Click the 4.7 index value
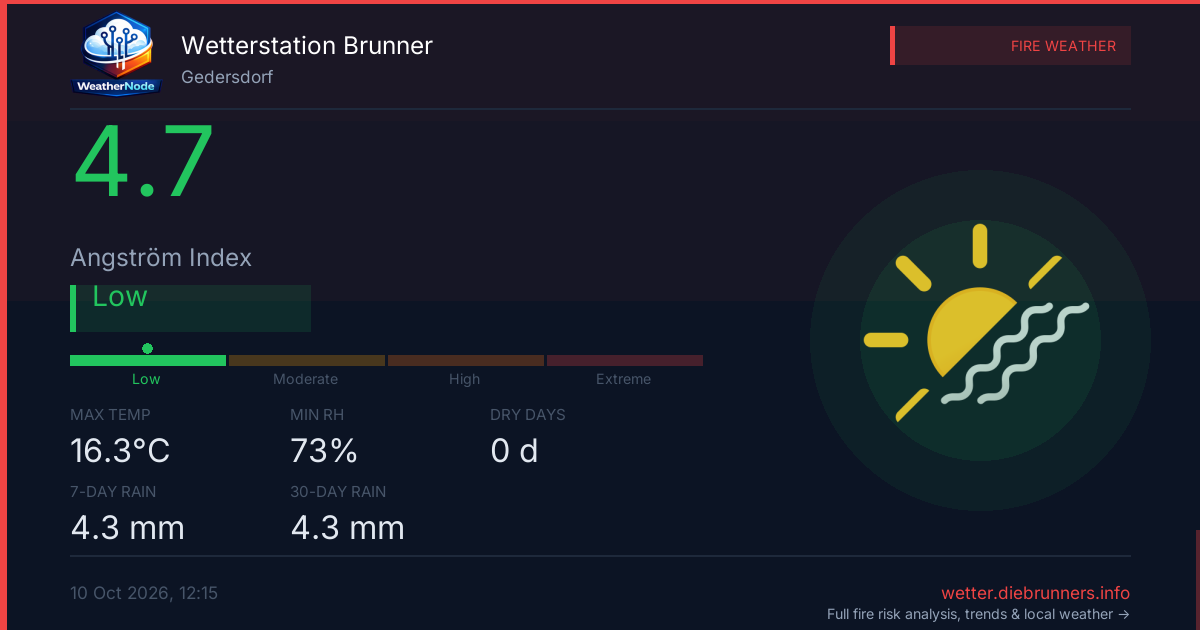This screenshot has height=630, width=1200. 144,163
